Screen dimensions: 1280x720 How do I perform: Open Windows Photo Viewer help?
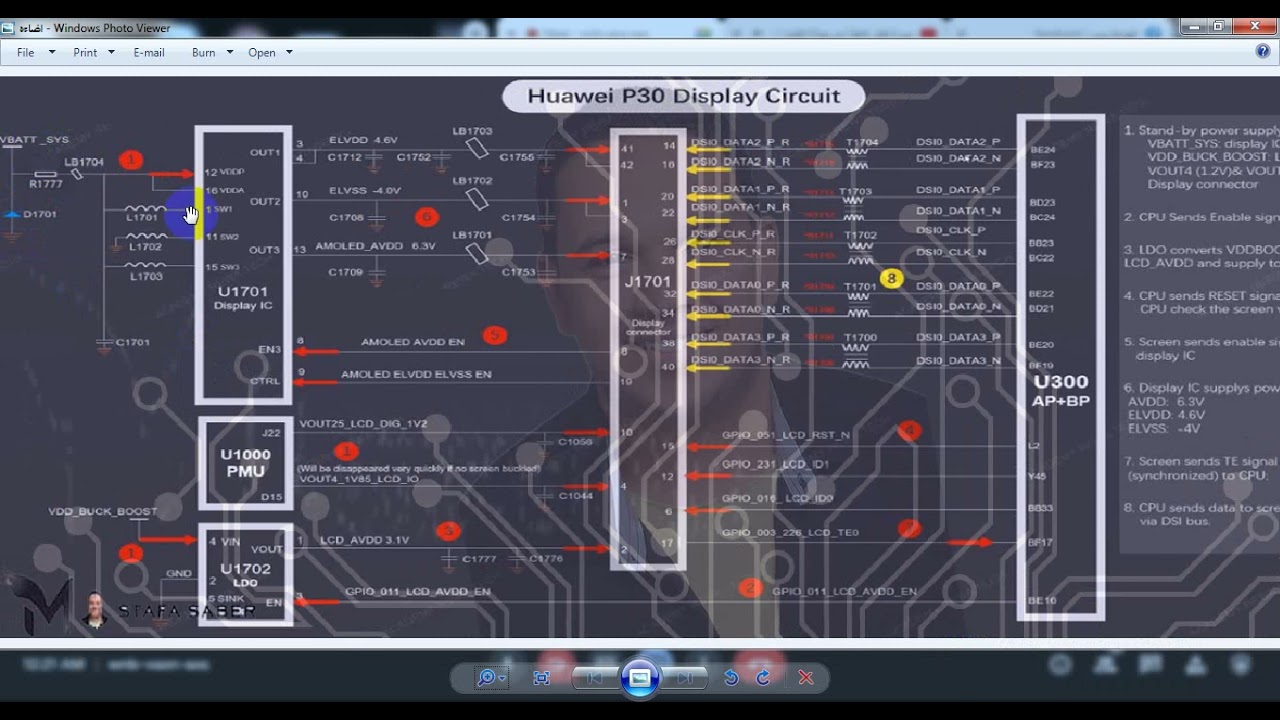coord(1263,51)
